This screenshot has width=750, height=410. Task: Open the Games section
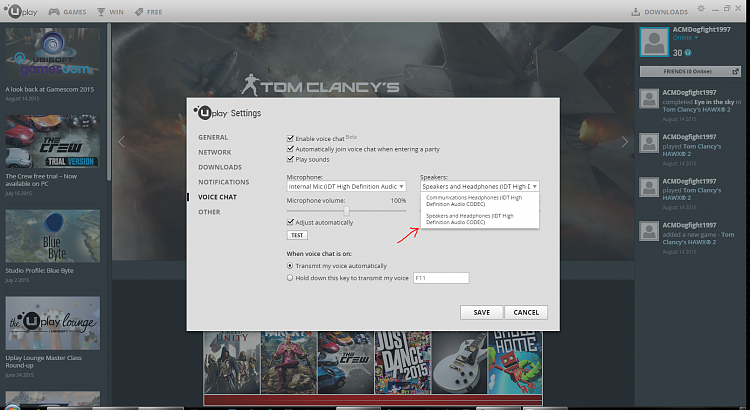pyautogui.click(x=67, y=12)
